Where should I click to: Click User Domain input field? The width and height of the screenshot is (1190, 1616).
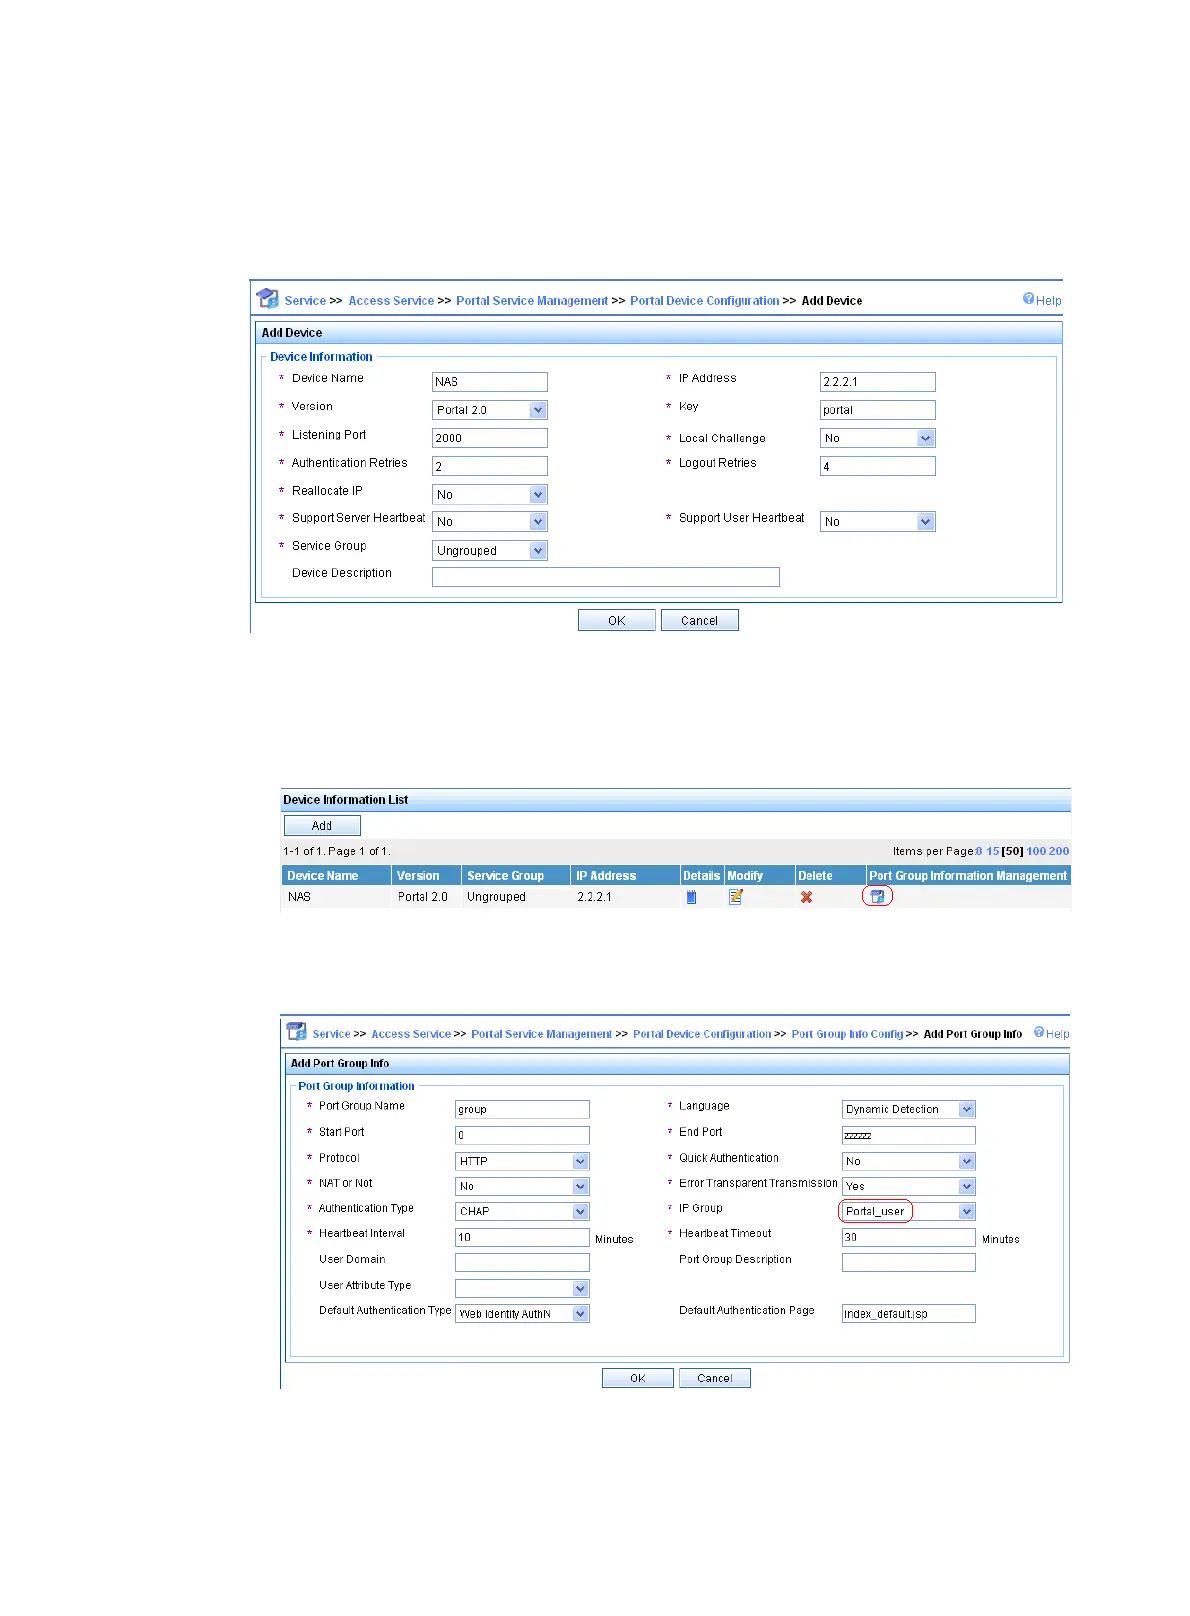(x=522, y=1262)
